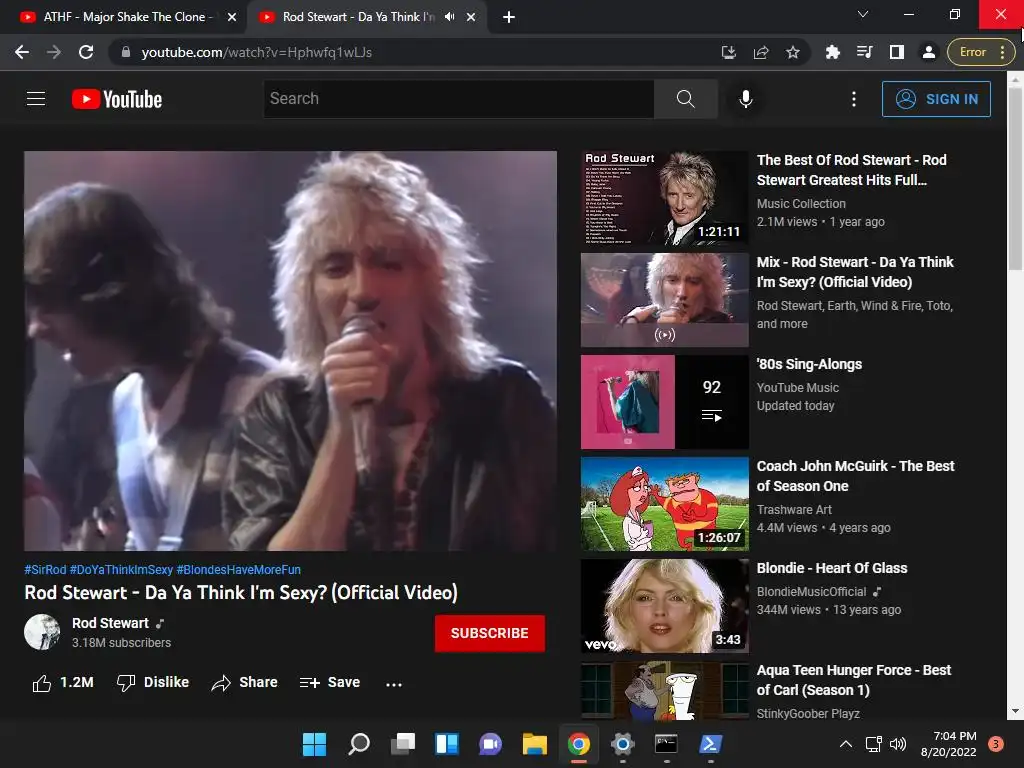
Task: Open Chrome tab search chevron
Action: point(863,14)
